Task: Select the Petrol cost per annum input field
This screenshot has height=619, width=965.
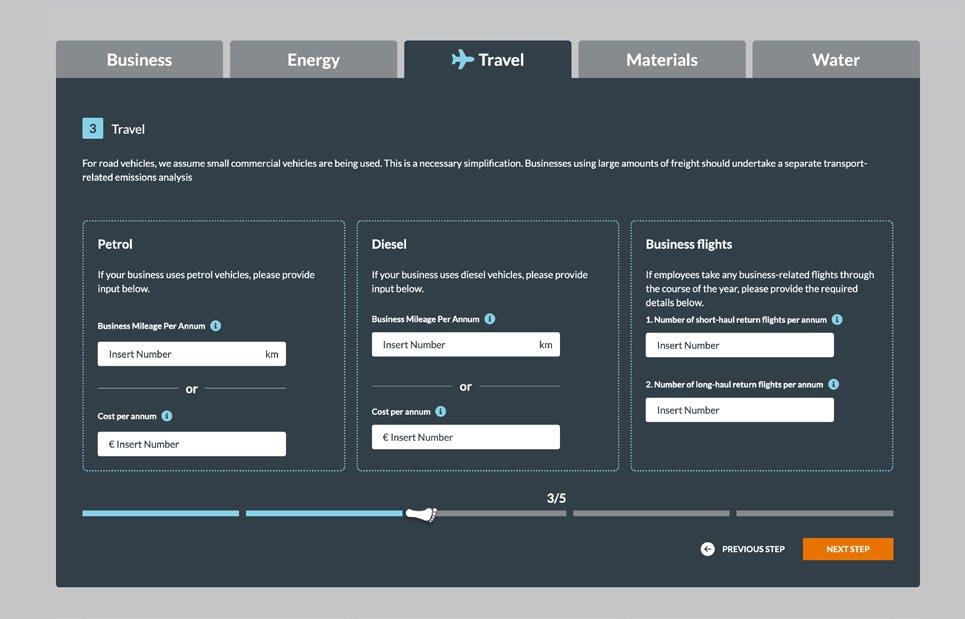Action: [x=191, y=443]
